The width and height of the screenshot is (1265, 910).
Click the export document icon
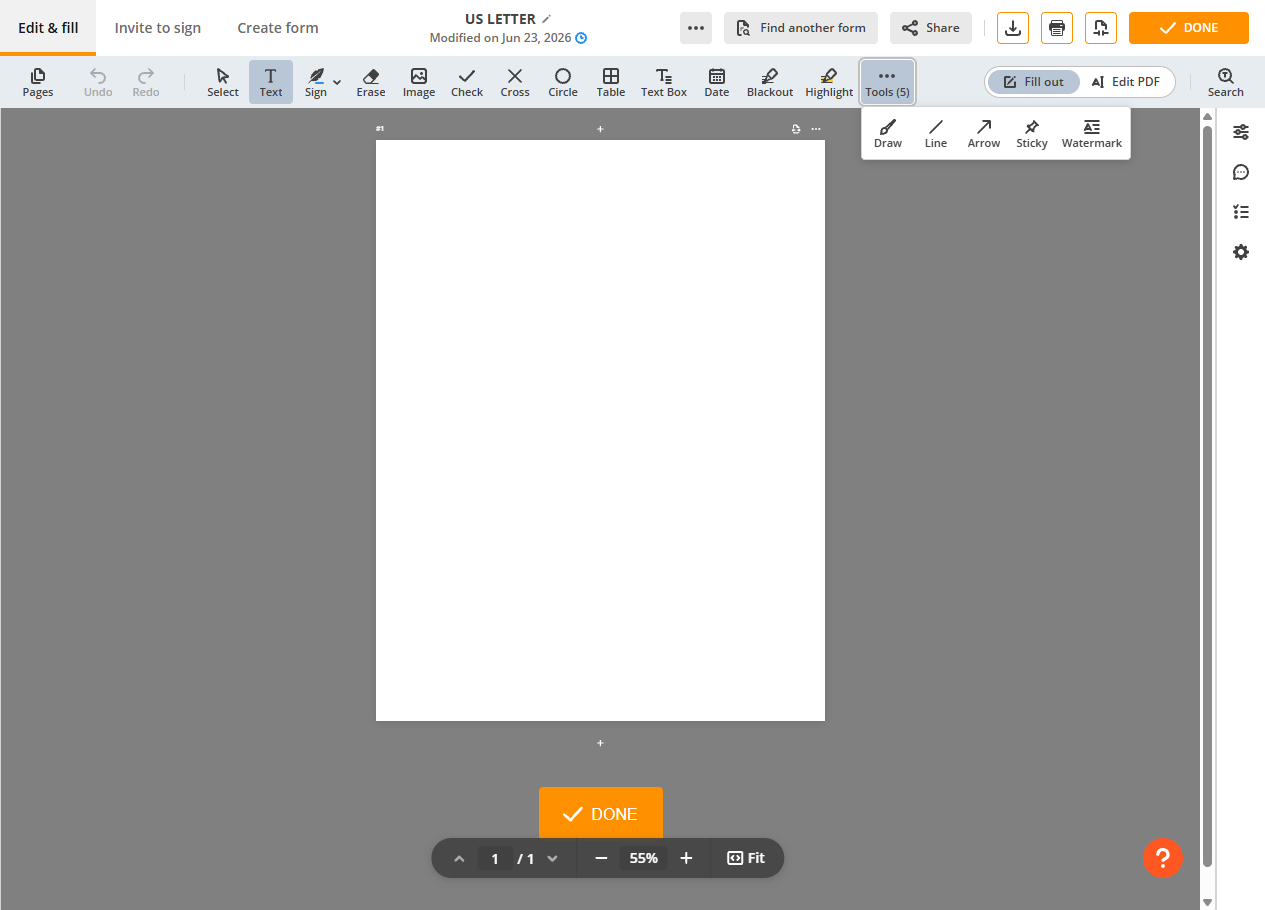pyautogui.click(x=1101, y=28)
